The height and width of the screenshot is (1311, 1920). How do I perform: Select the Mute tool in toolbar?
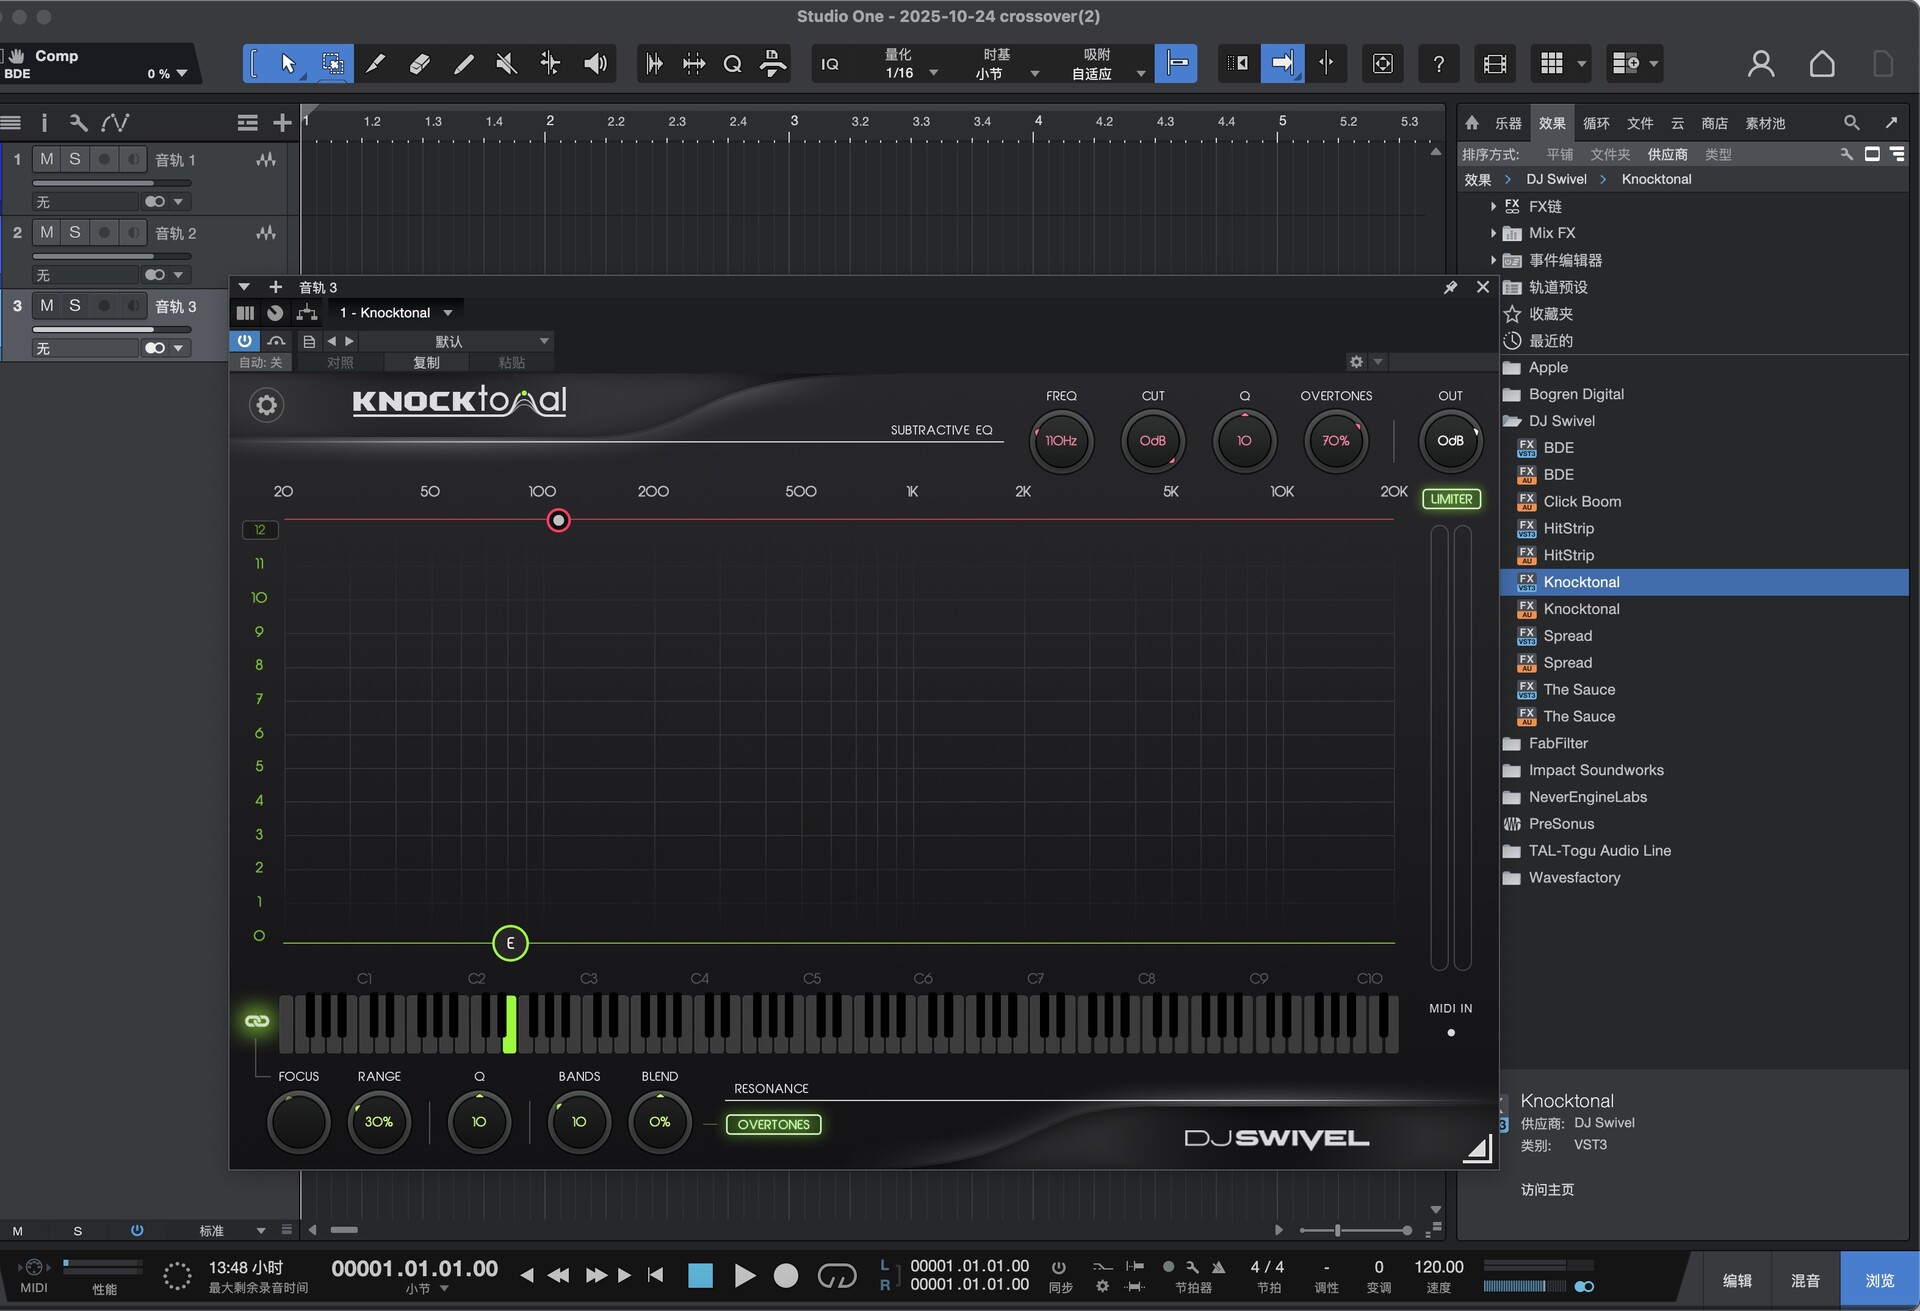tap(506, 64)
